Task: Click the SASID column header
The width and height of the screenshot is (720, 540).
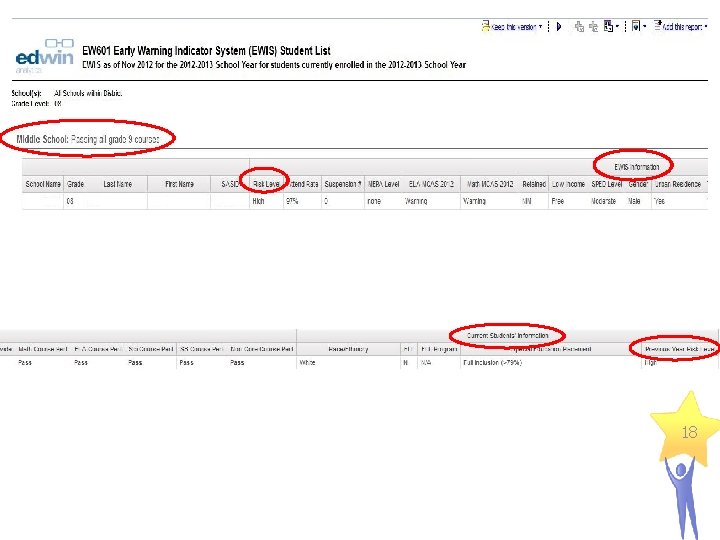Action: (231, 184)
